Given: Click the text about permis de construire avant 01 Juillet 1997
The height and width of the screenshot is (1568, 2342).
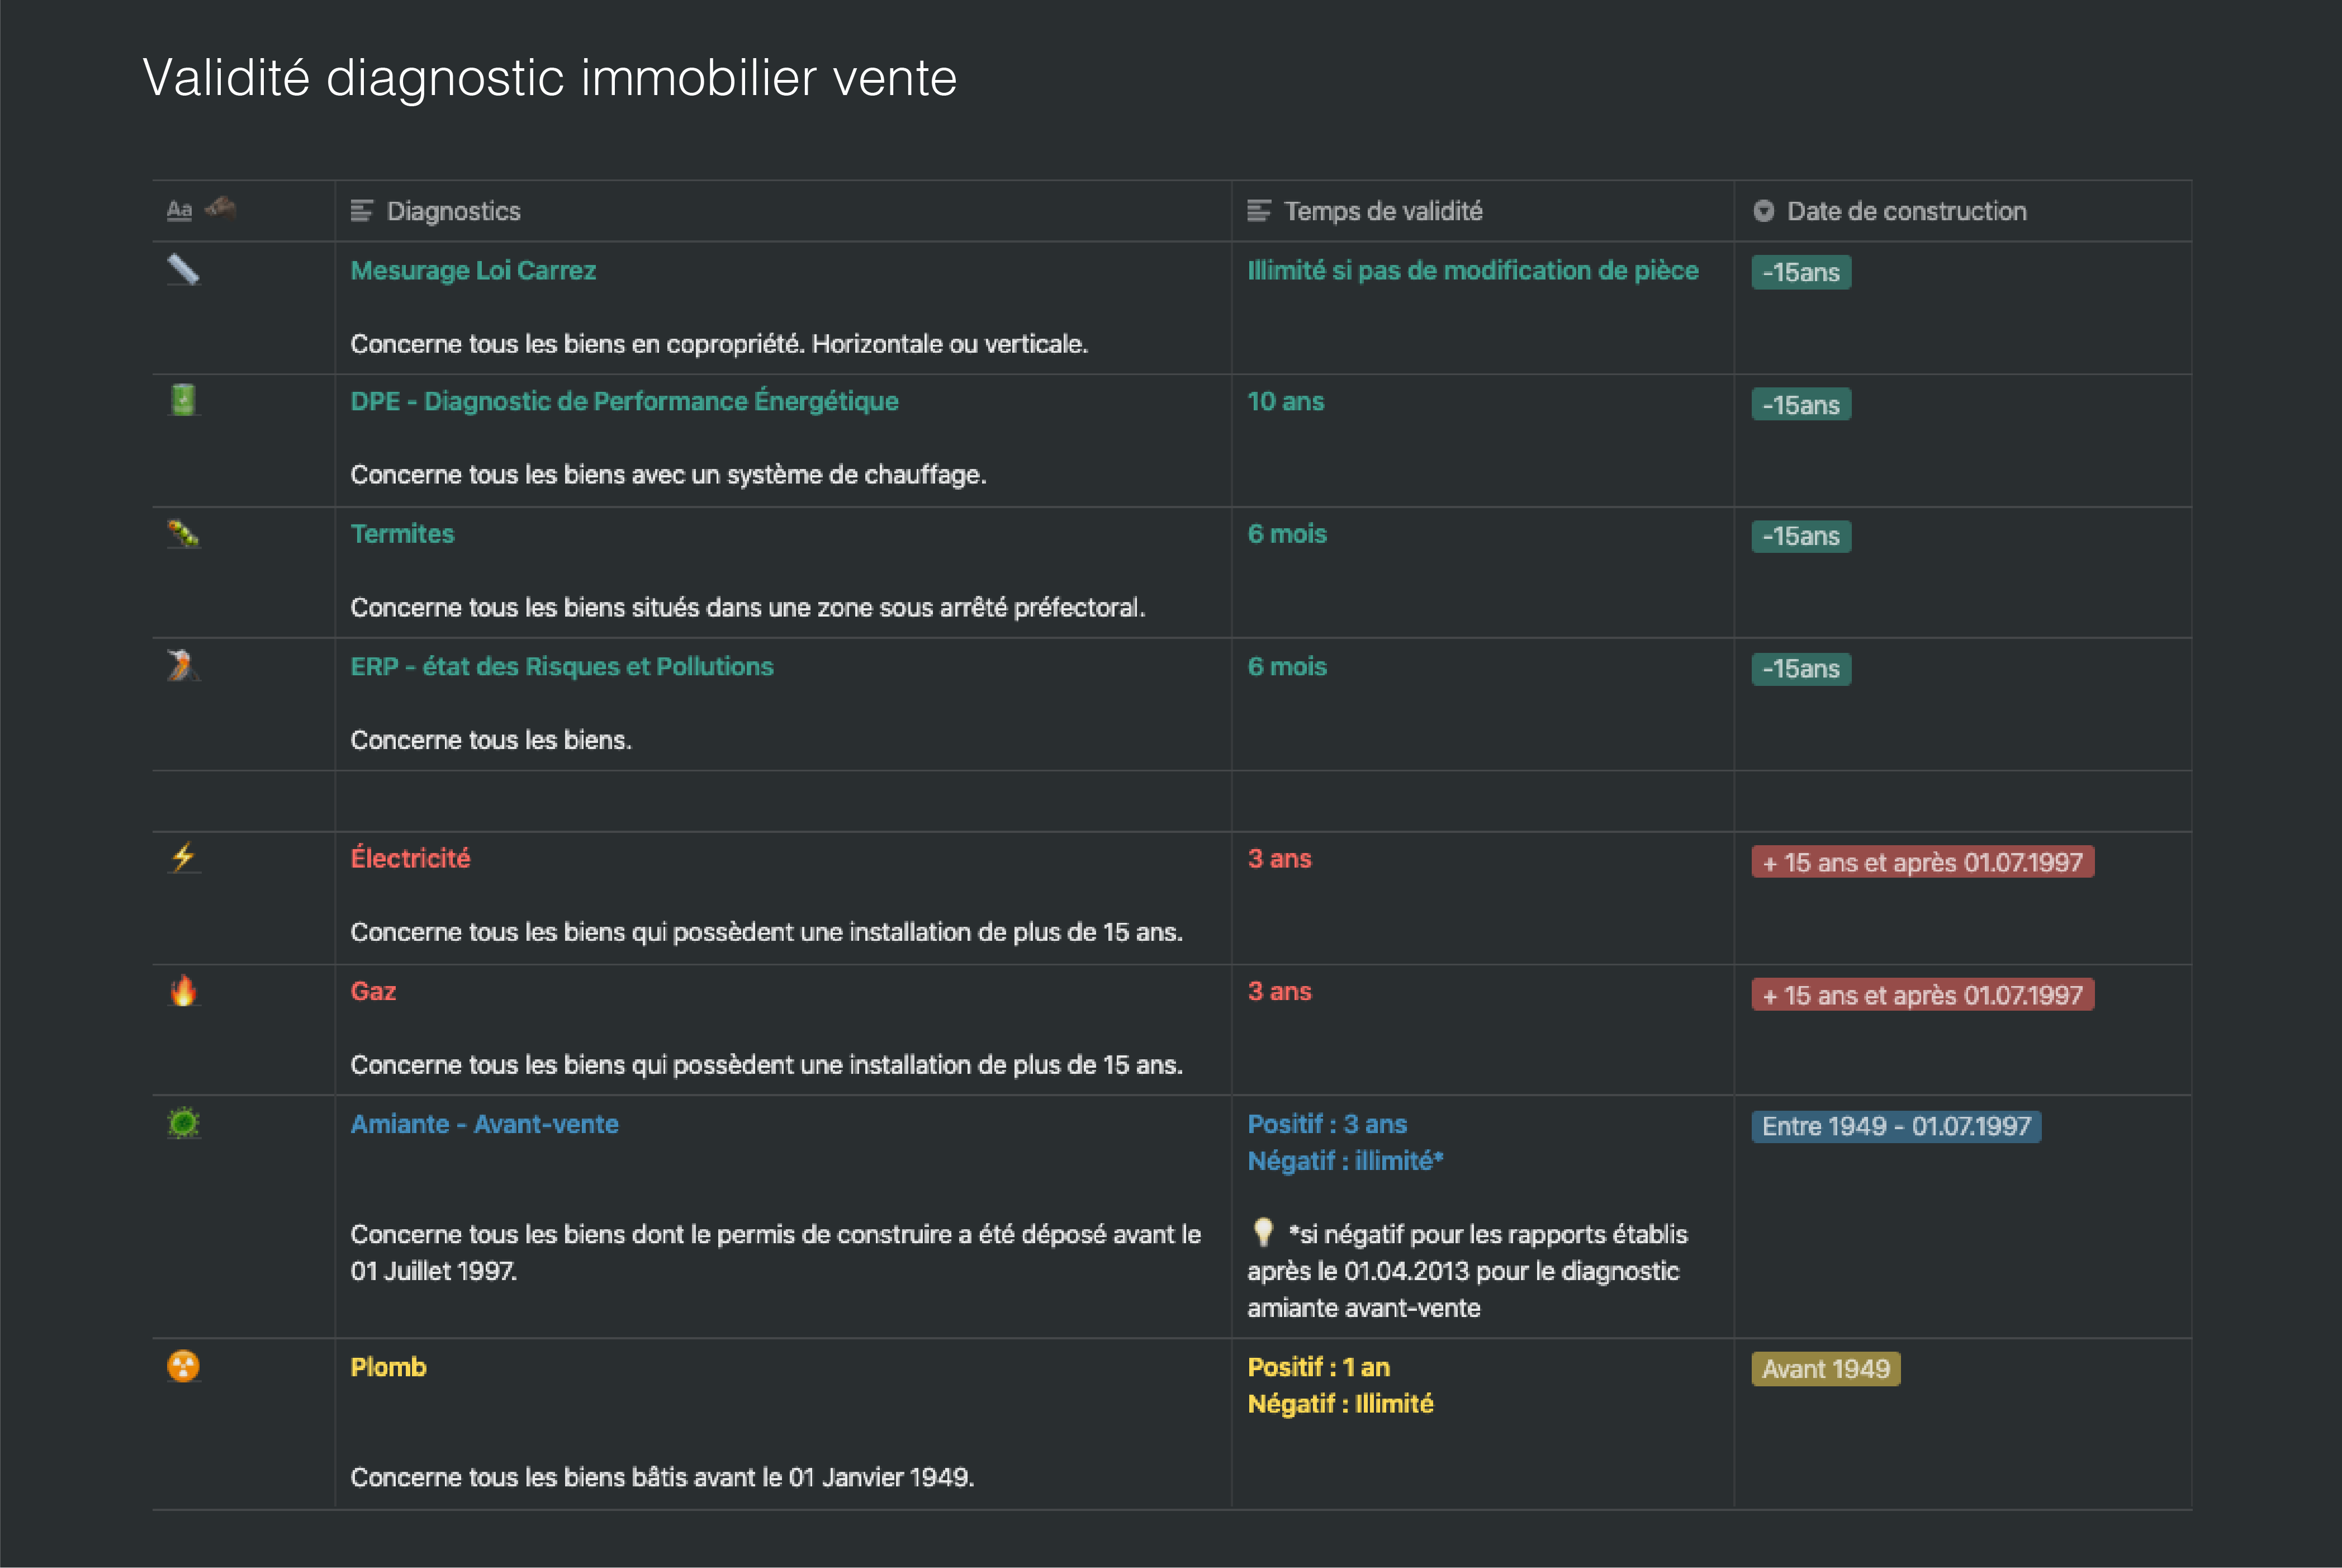Looking at the screenshot, I should (775, 1252).
